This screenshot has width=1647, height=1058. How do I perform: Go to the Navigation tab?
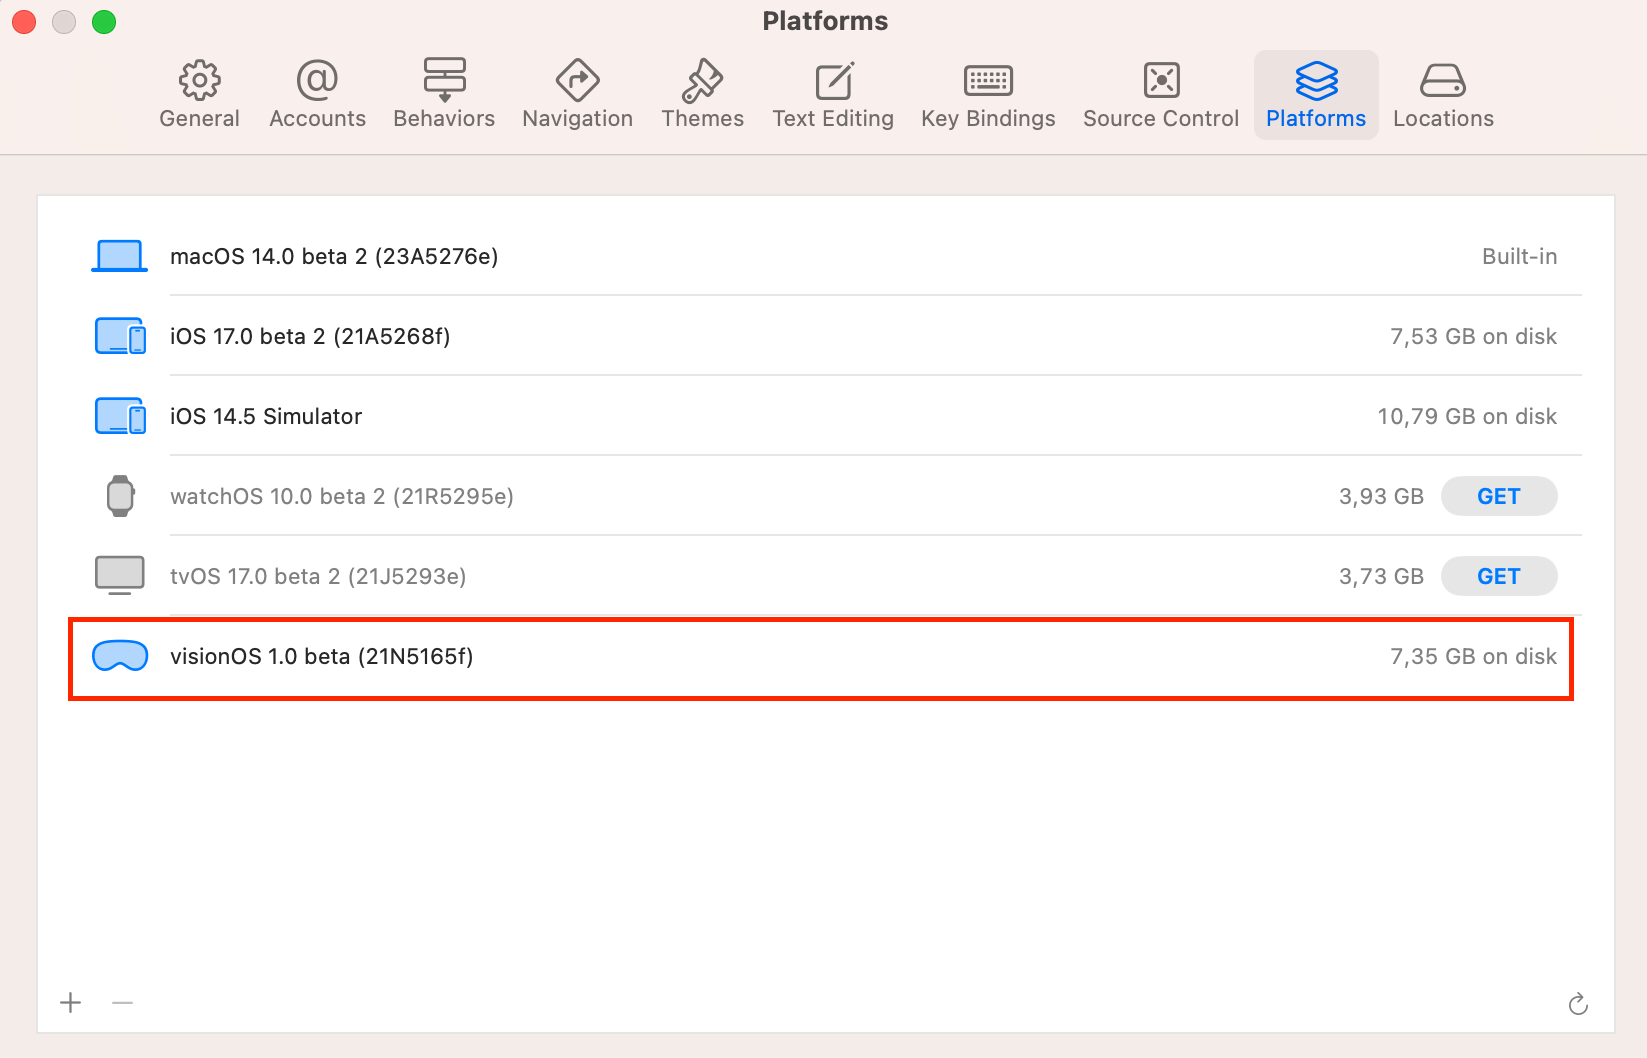(577, 96)
